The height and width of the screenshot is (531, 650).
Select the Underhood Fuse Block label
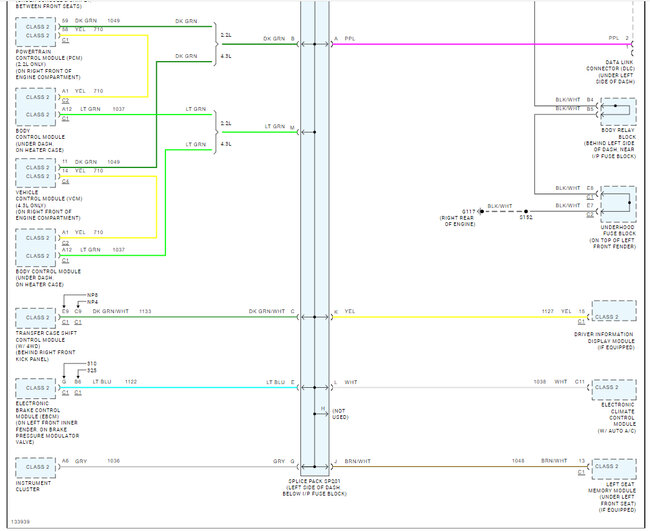click(613, 237)
